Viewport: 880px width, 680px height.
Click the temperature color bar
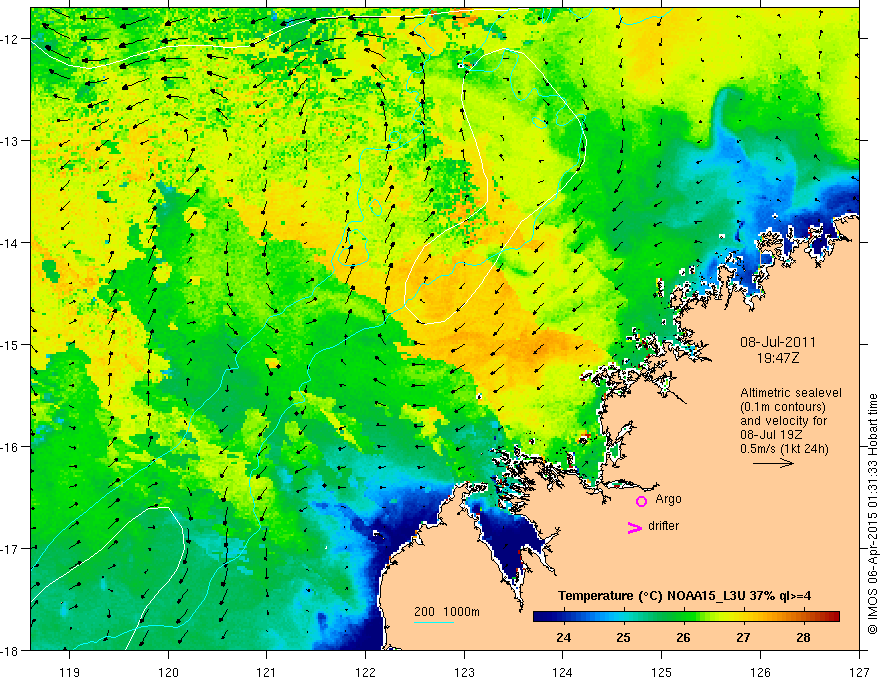686,617
